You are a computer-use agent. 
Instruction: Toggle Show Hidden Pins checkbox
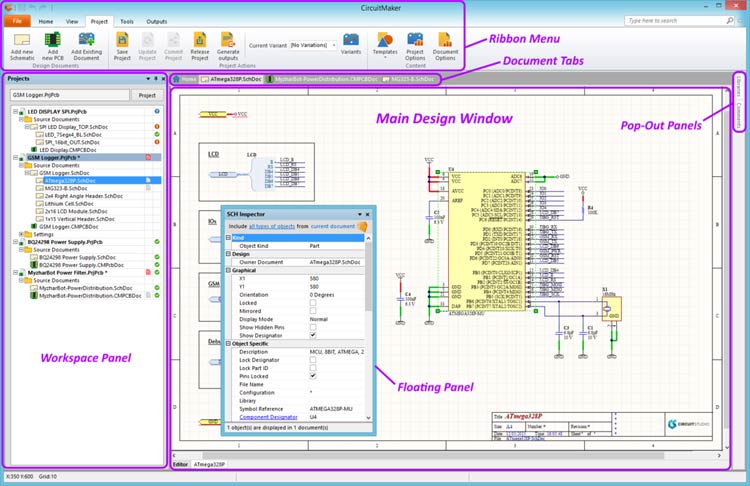point(313,327)
